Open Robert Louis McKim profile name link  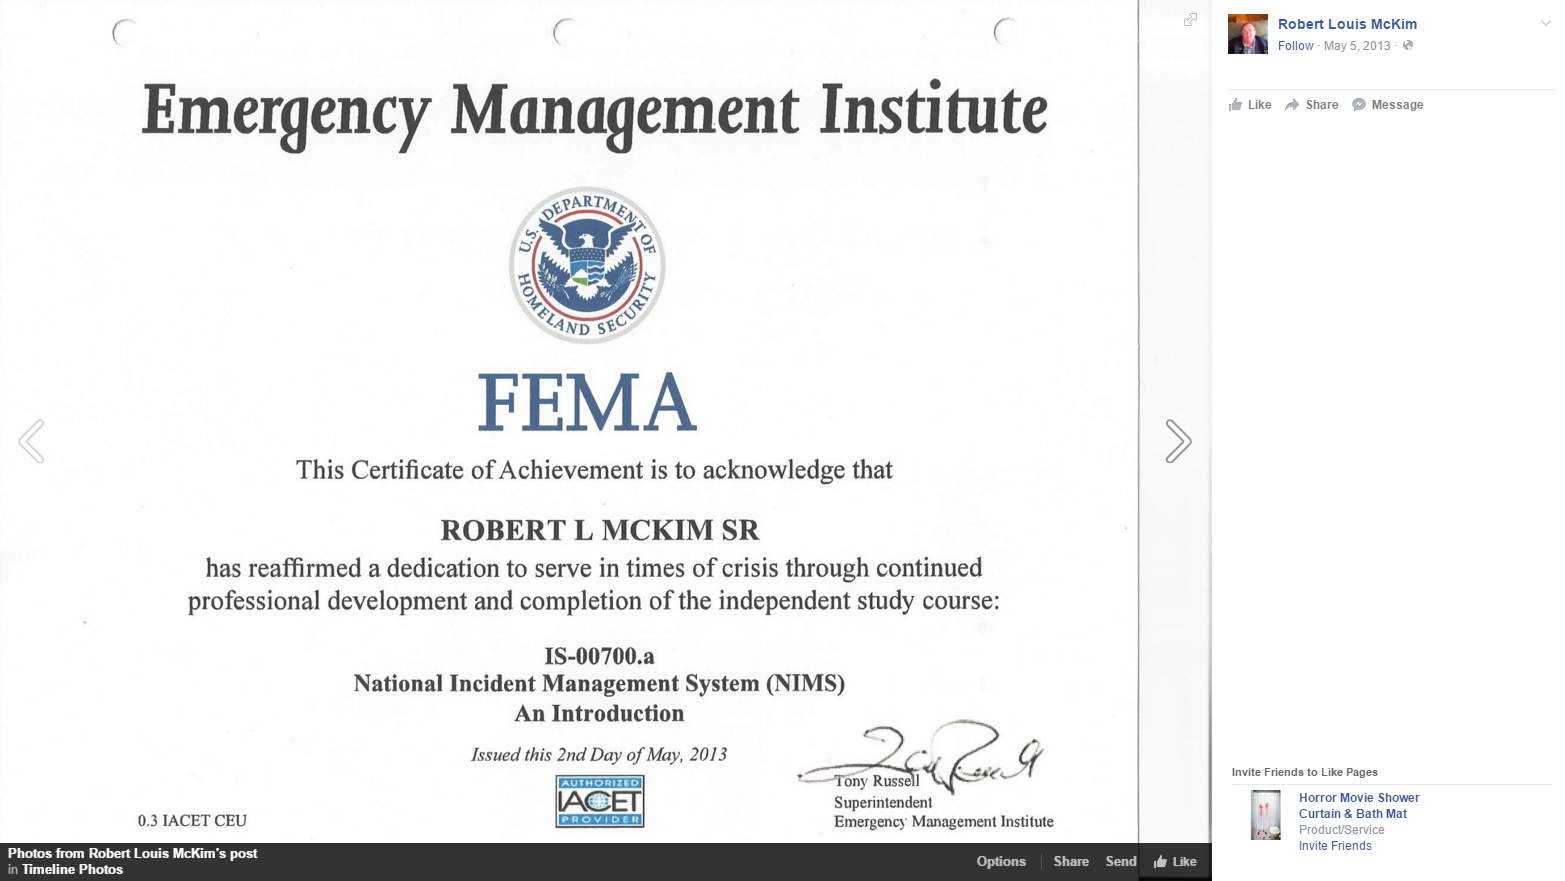pyautogui.click(x=1347, y=24)
